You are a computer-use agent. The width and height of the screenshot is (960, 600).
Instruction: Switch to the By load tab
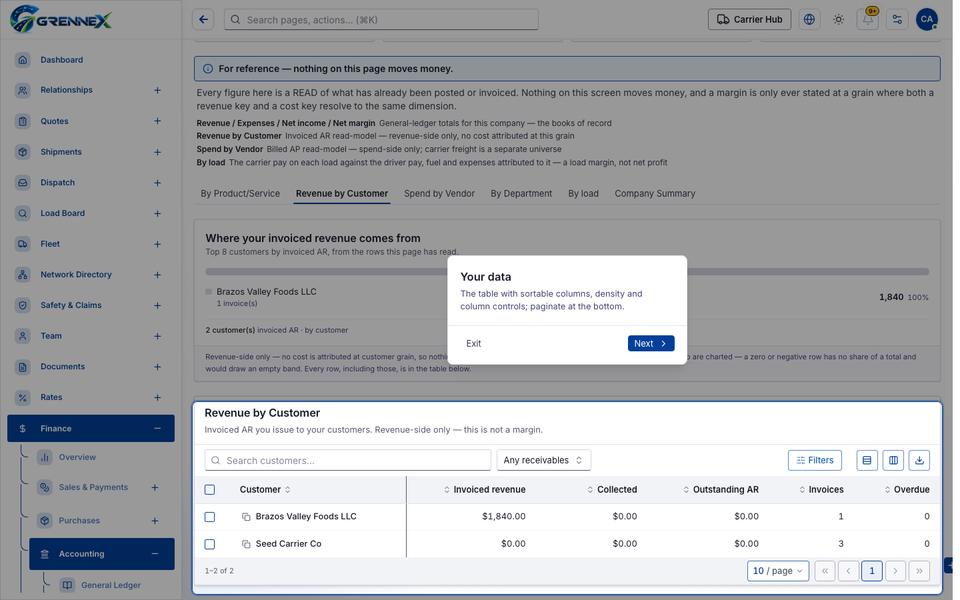point(583,193)
